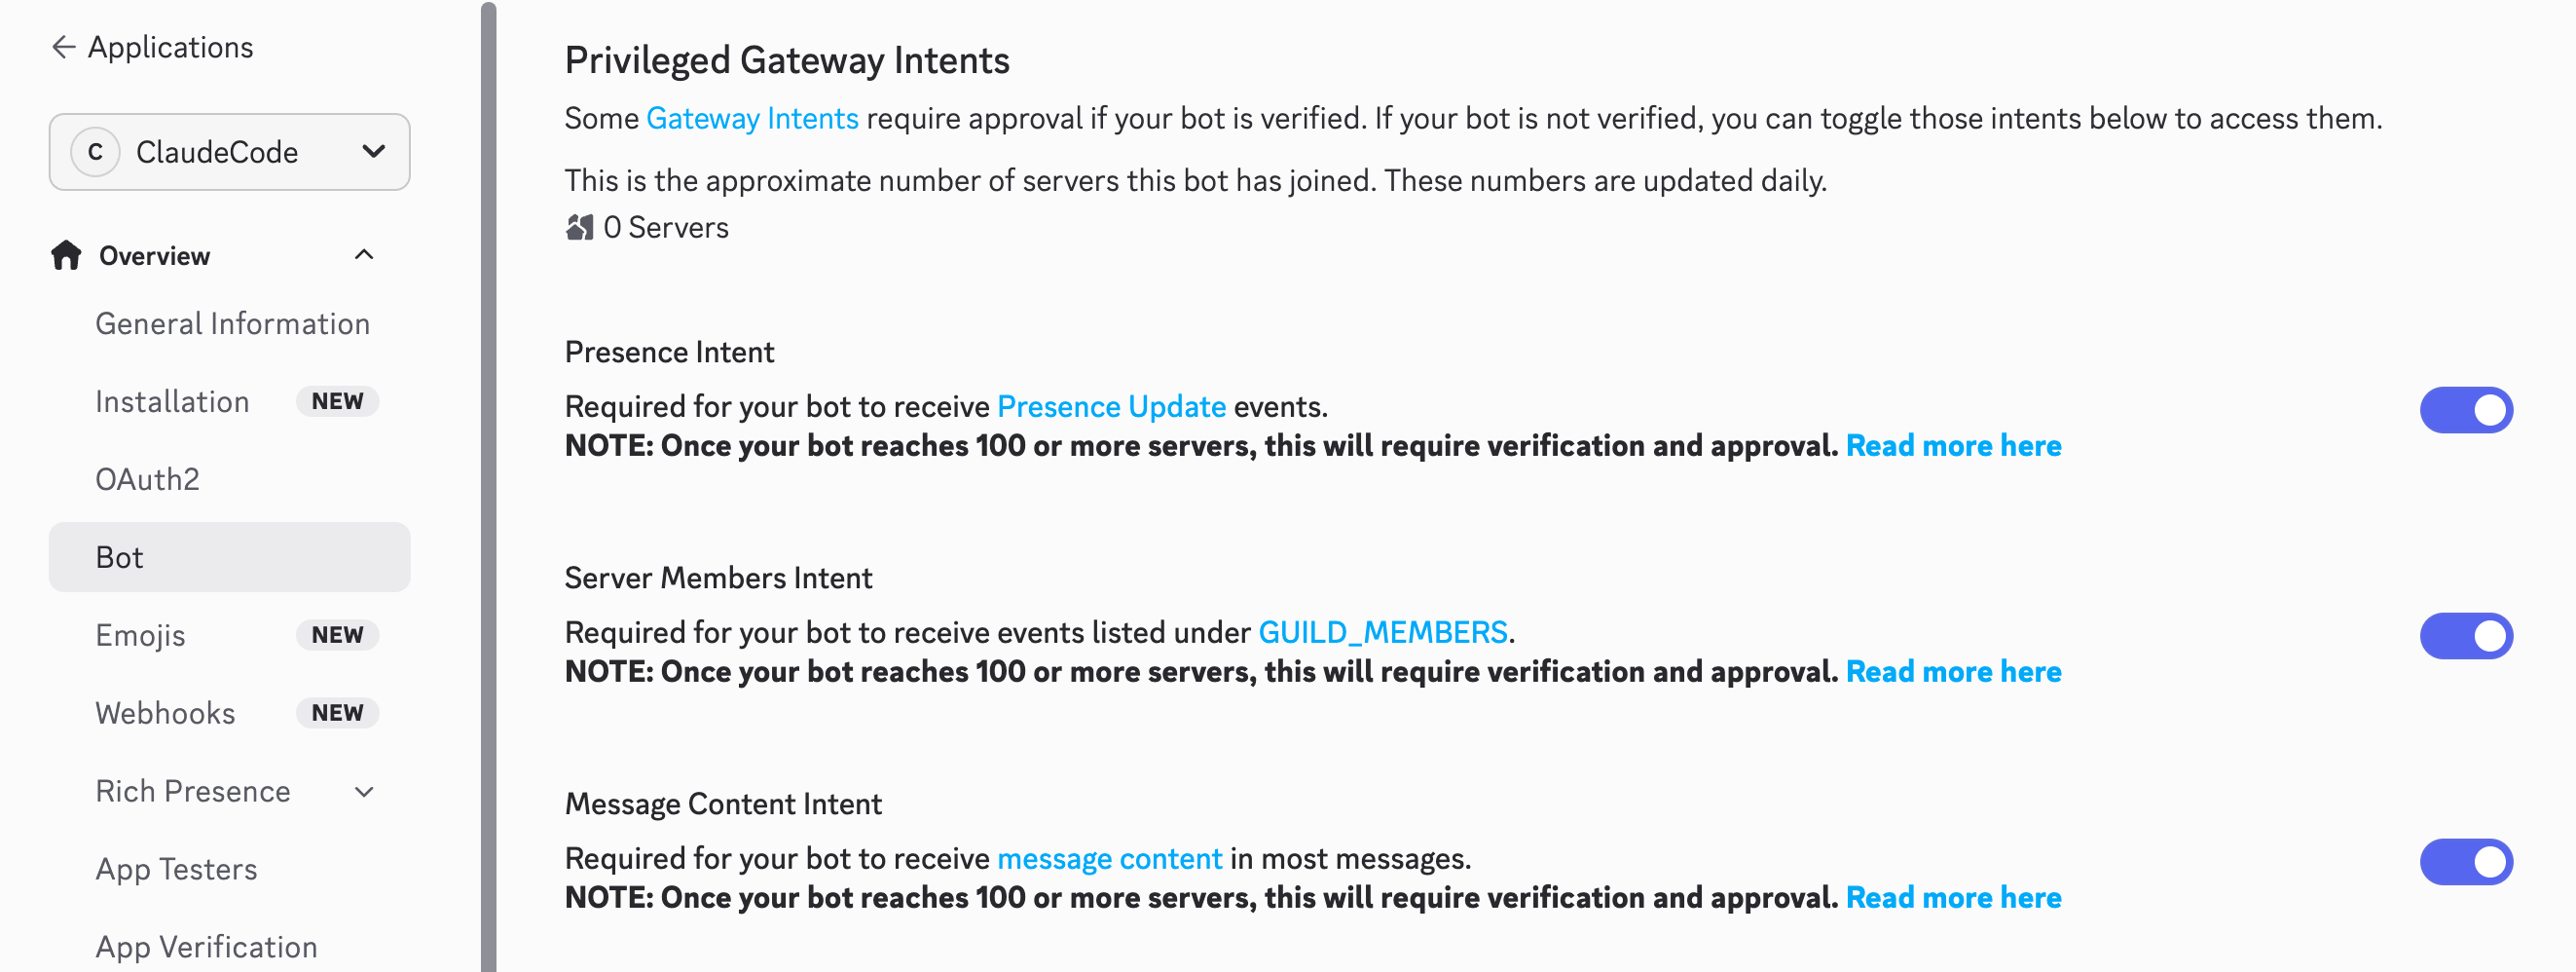Open the Webhooks page

pyautogui.click(x=164, y=713)
